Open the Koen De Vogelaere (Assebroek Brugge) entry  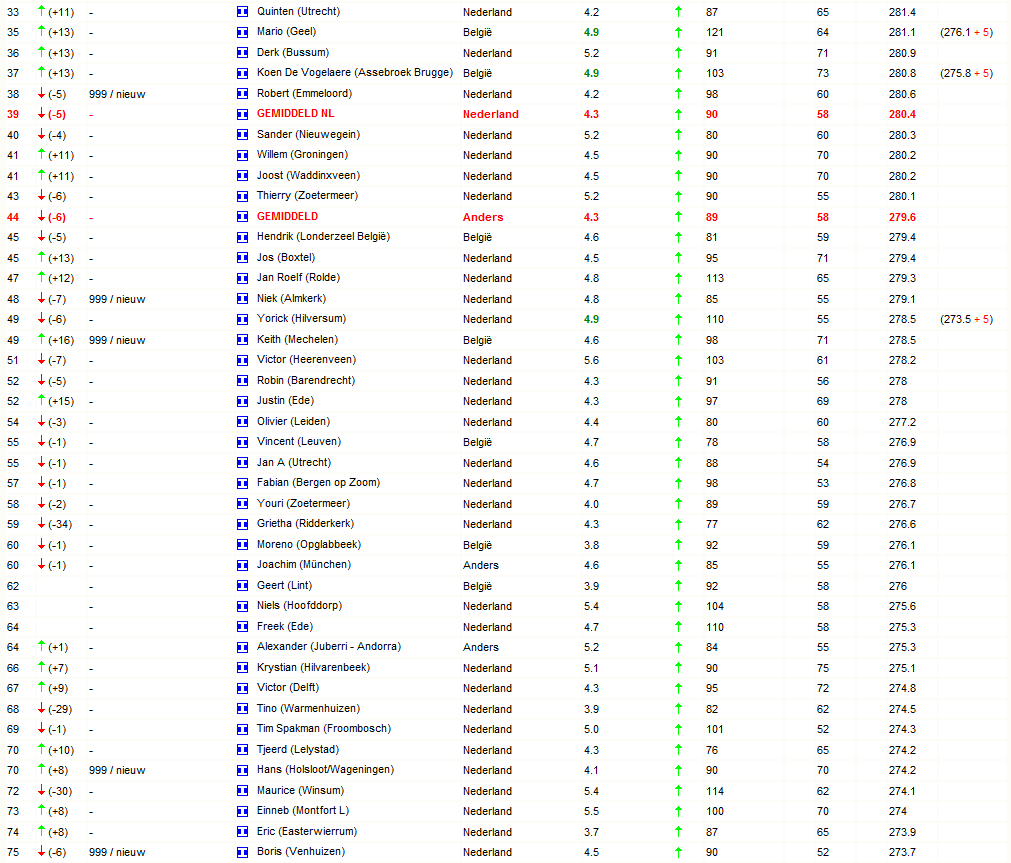click(355, 73)
